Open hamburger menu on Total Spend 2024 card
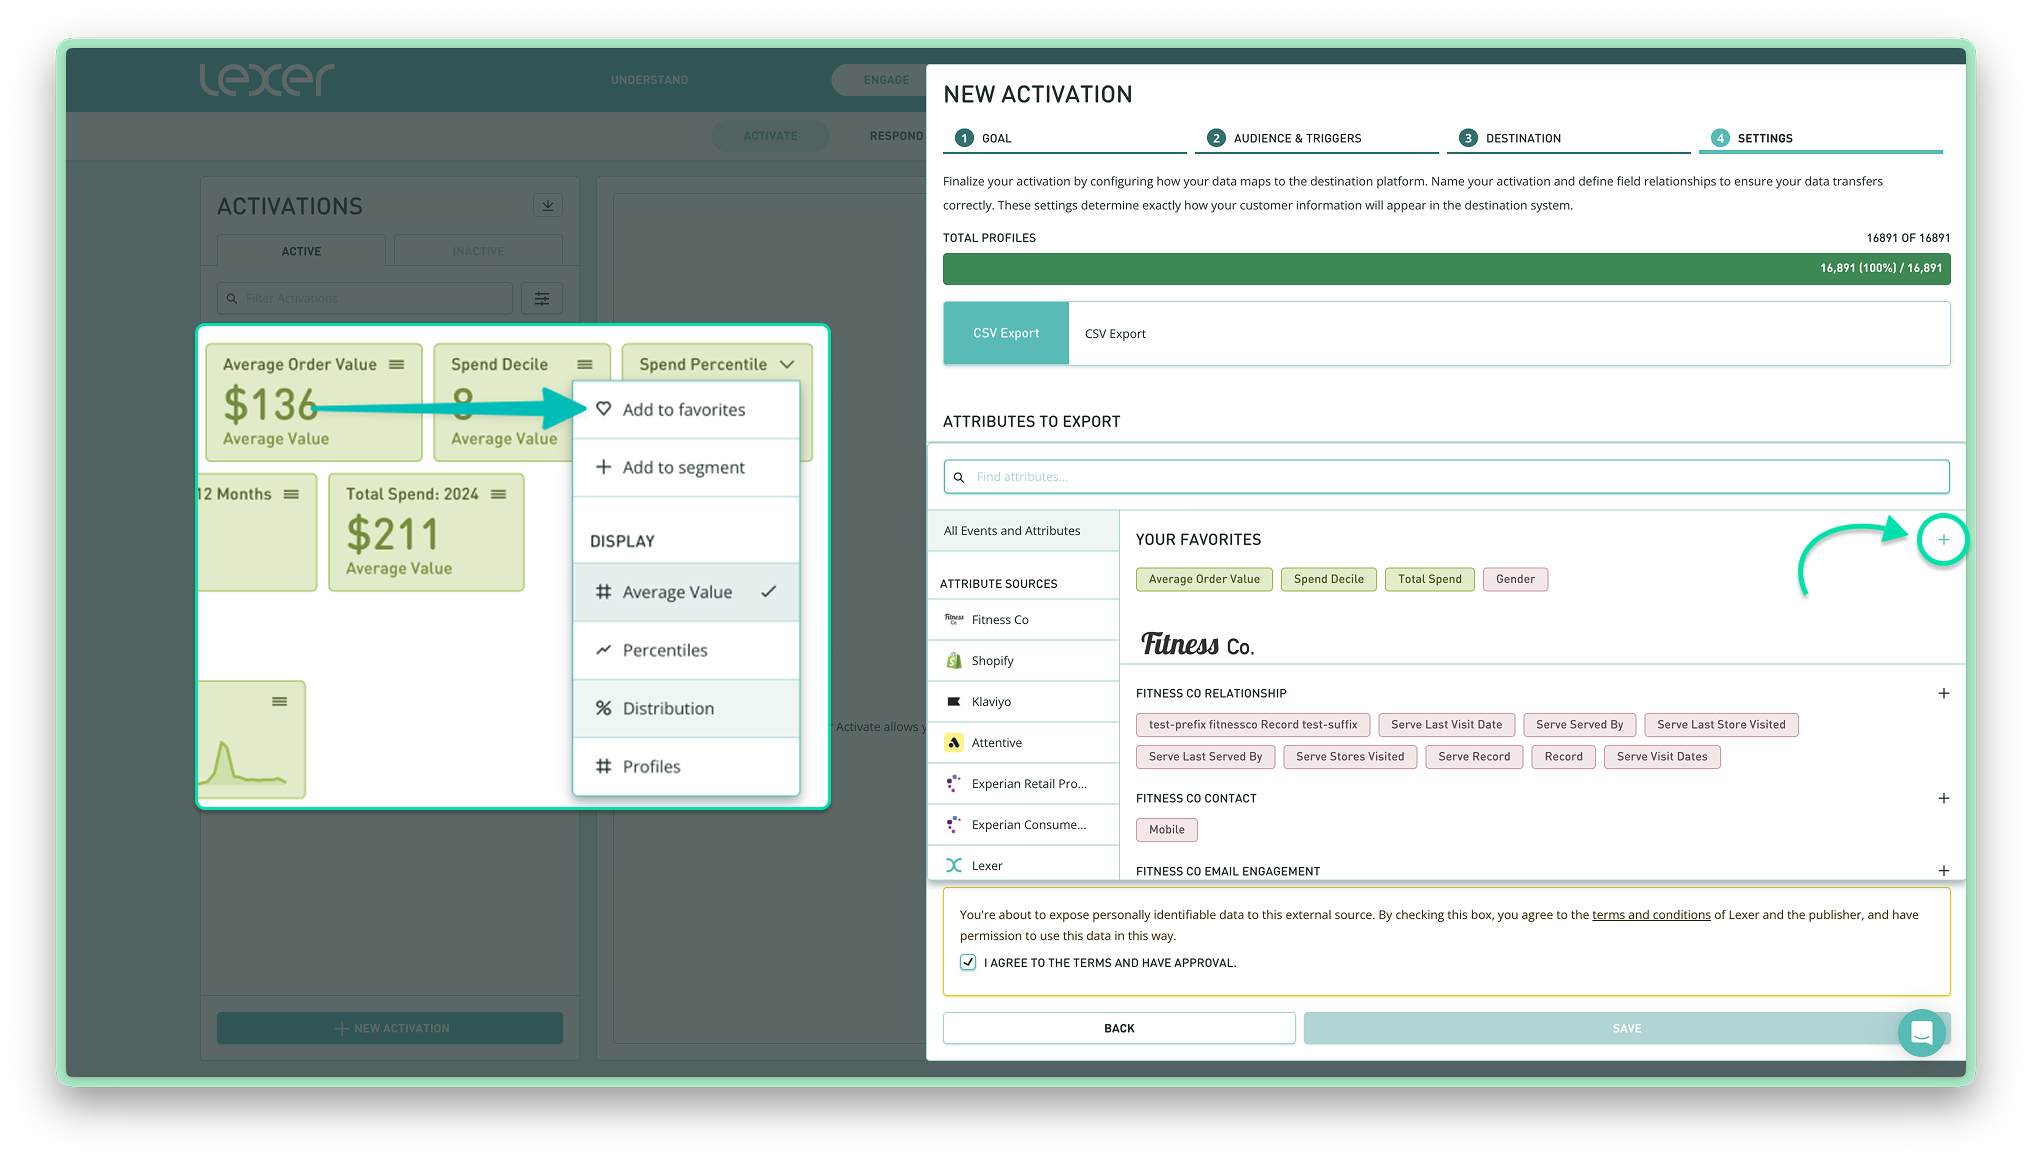This screenshot has height=1161, width=2032. point(499,494)
